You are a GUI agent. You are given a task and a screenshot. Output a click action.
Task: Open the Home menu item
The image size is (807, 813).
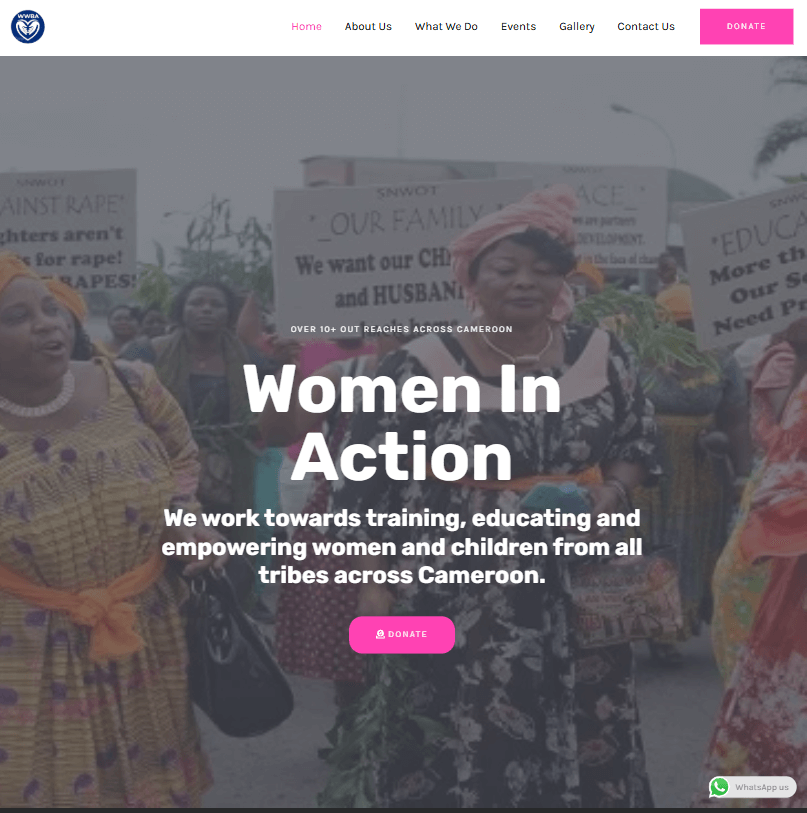pos(306,26)
